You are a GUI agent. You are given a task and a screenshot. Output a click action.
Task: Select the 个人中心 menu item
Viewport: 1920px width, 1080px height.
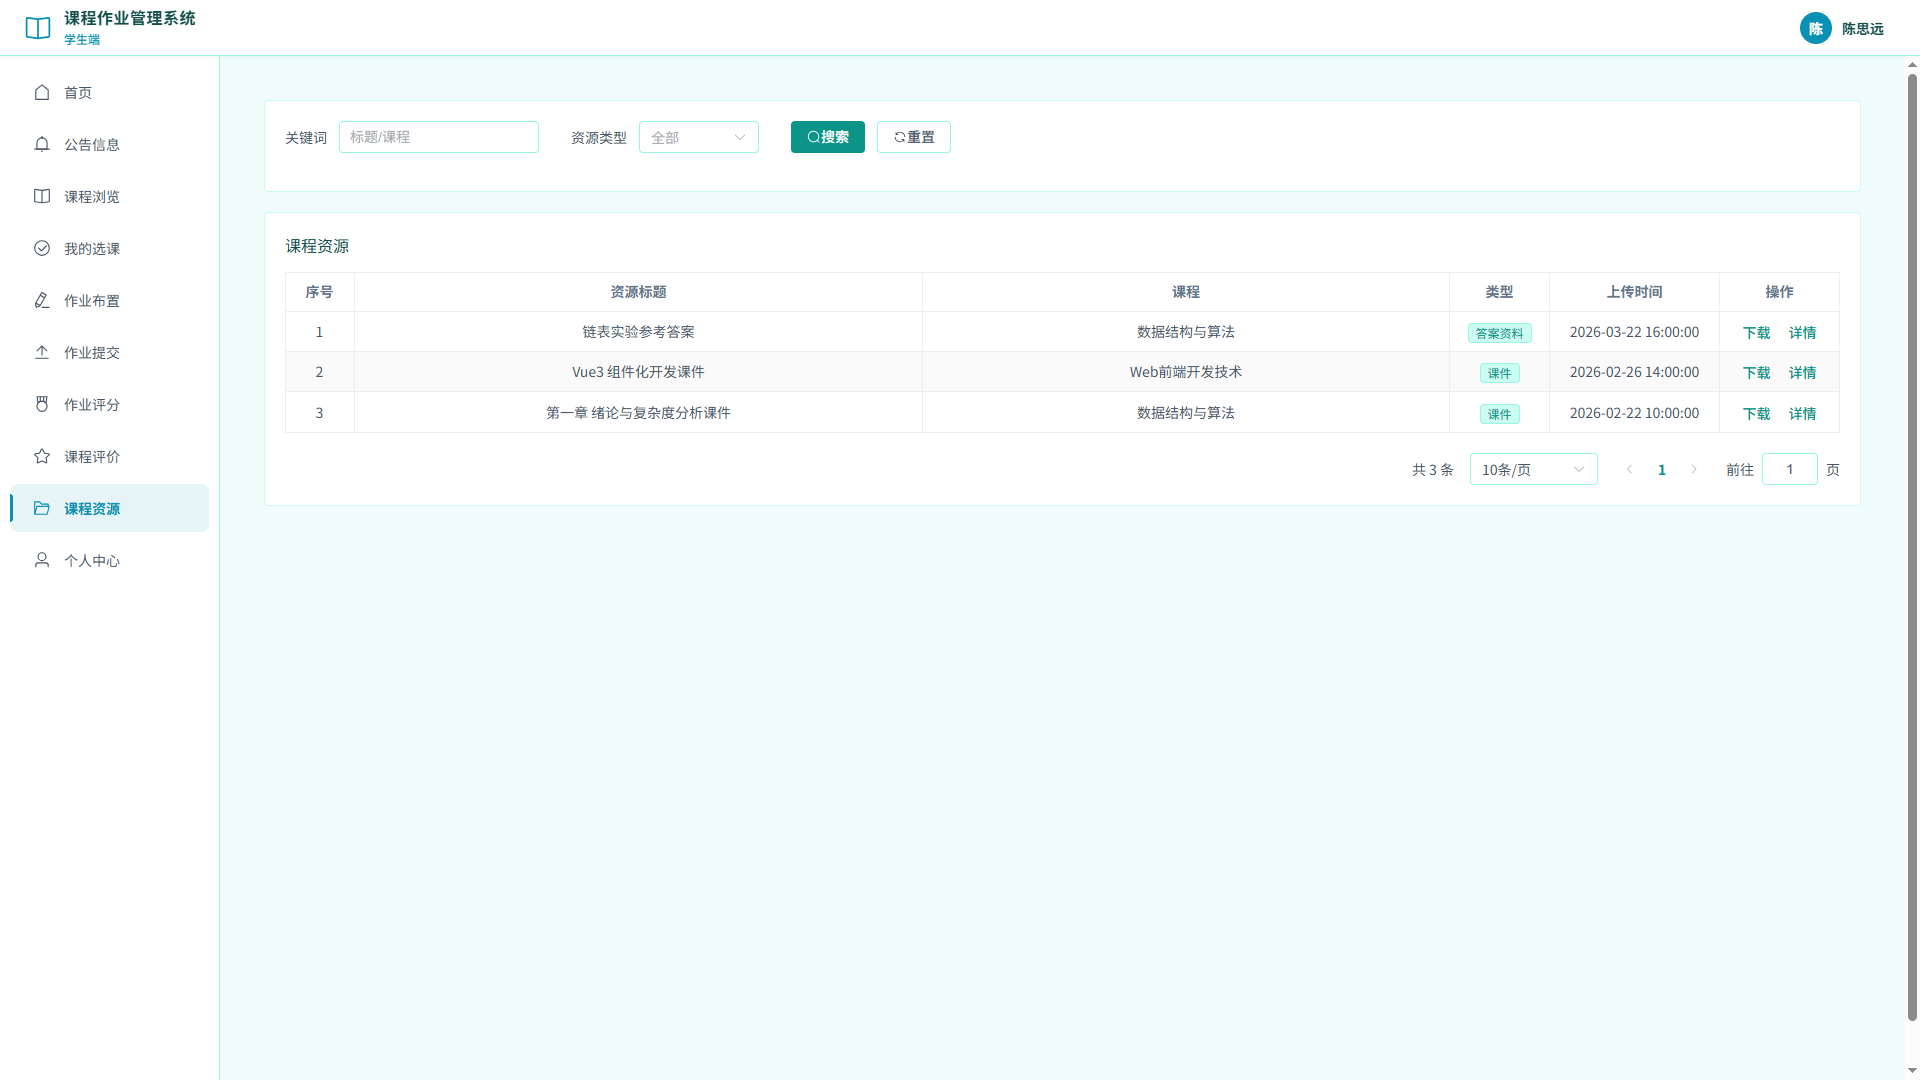pyautogui.click(x=110, y=560)
